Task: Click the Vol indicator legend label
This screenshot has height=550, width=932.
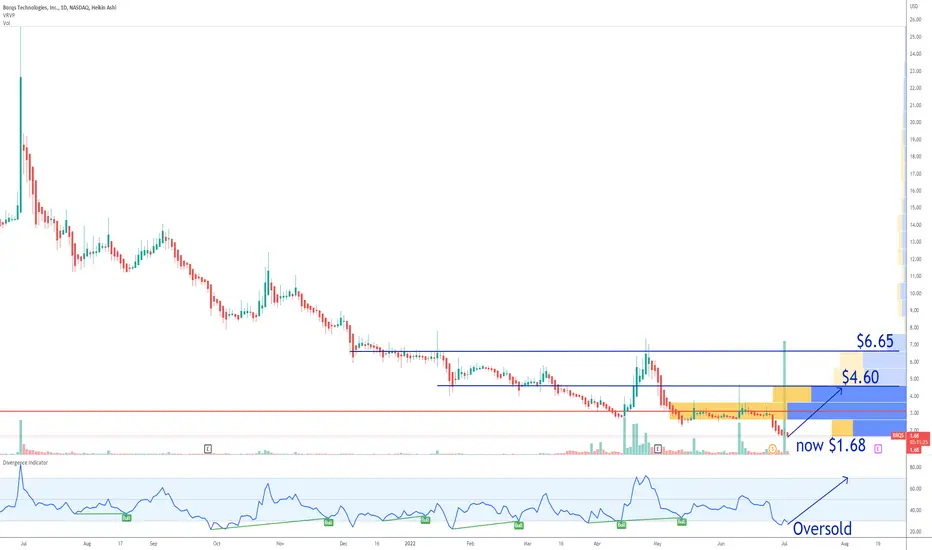Action: point(6,23)
